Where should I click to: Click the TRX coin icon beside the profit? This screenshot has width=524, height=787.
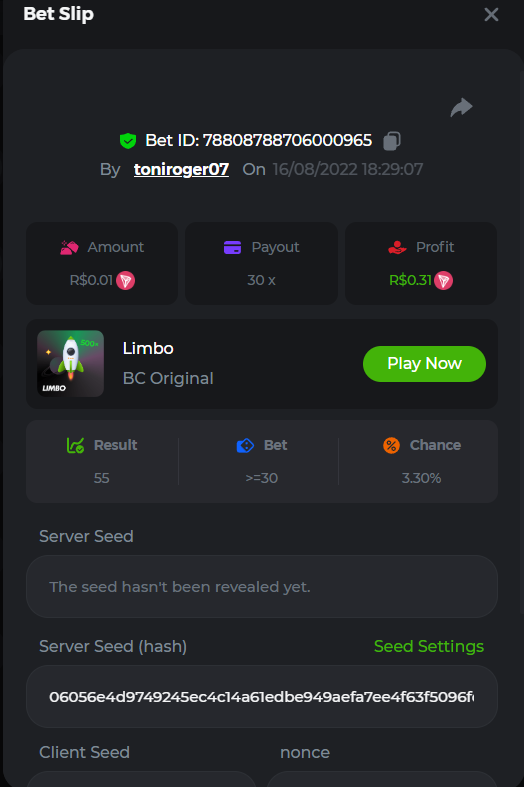tap(443, 280)
